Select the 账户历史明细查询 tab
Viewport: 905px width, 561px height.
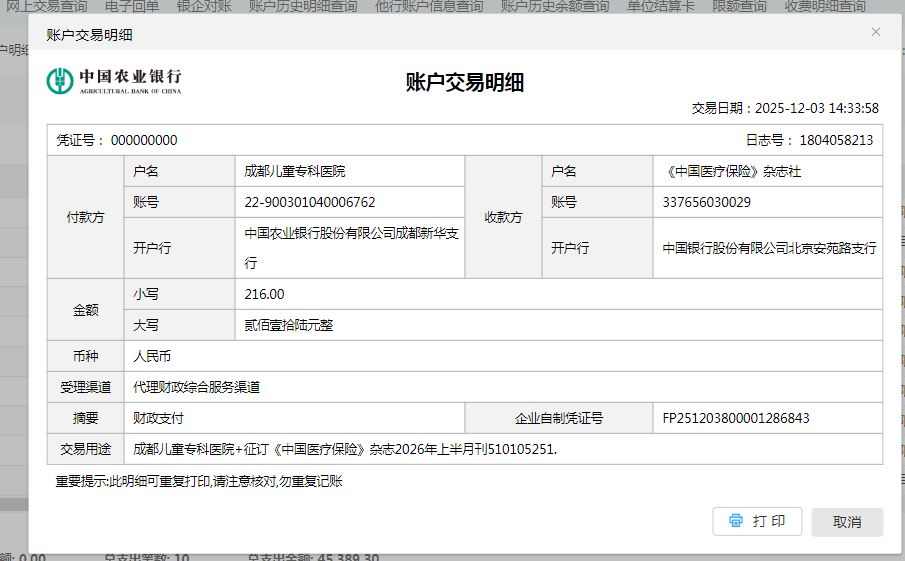point(302,7)
